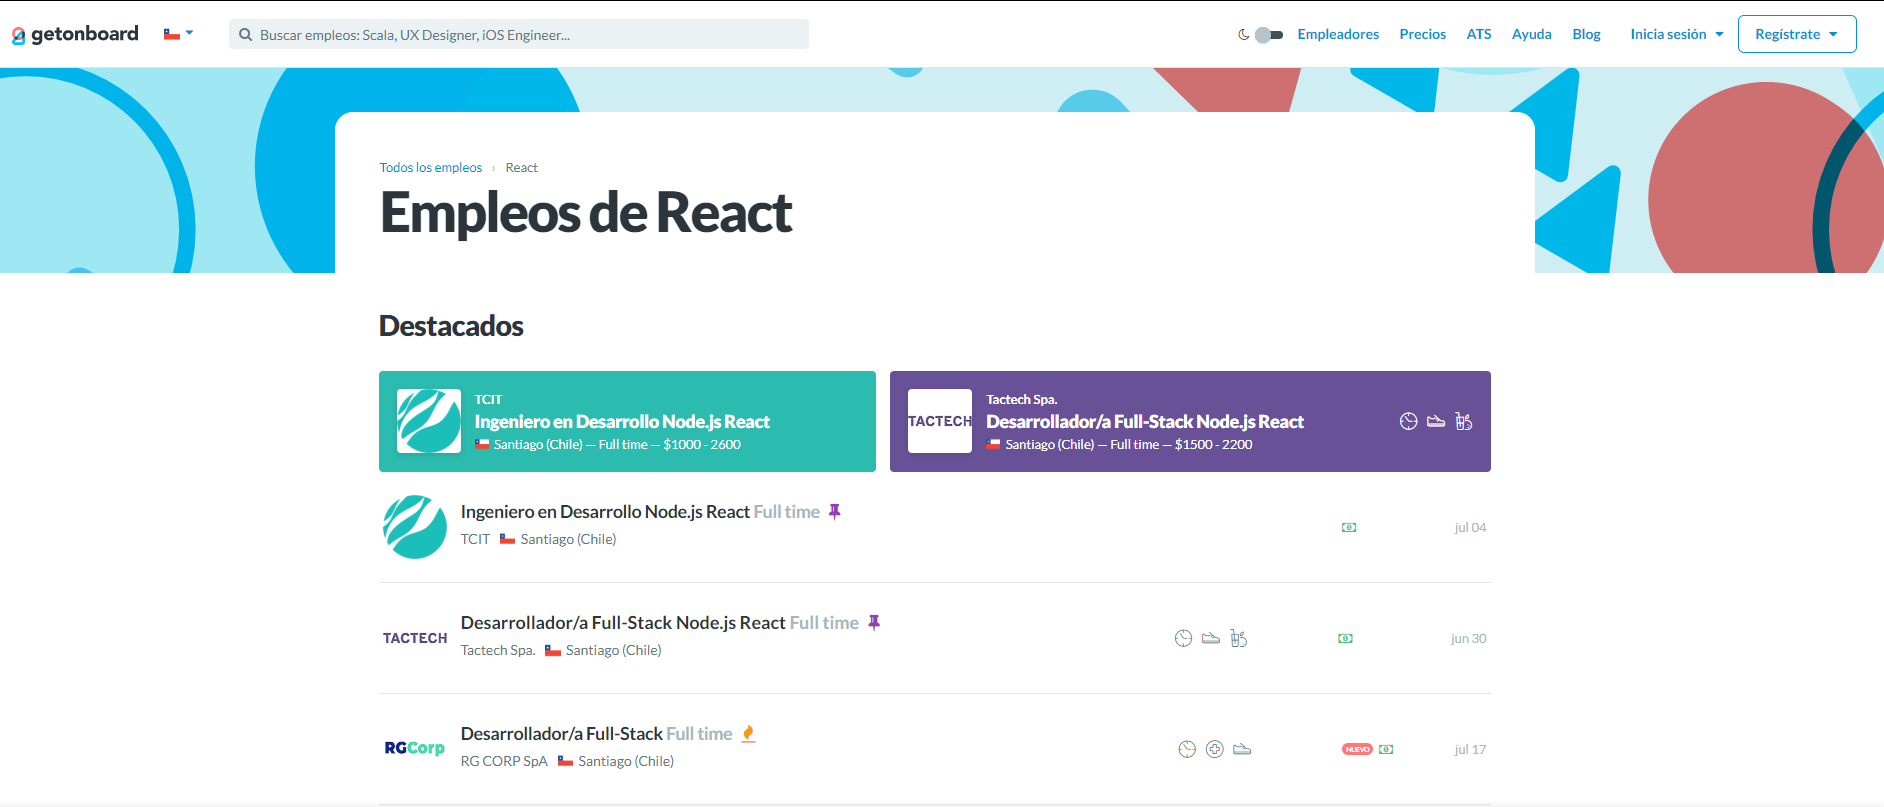Screen dimensions: 1884x807
Task: Click the RG CORP SpA company name
Action: (504, 761)
